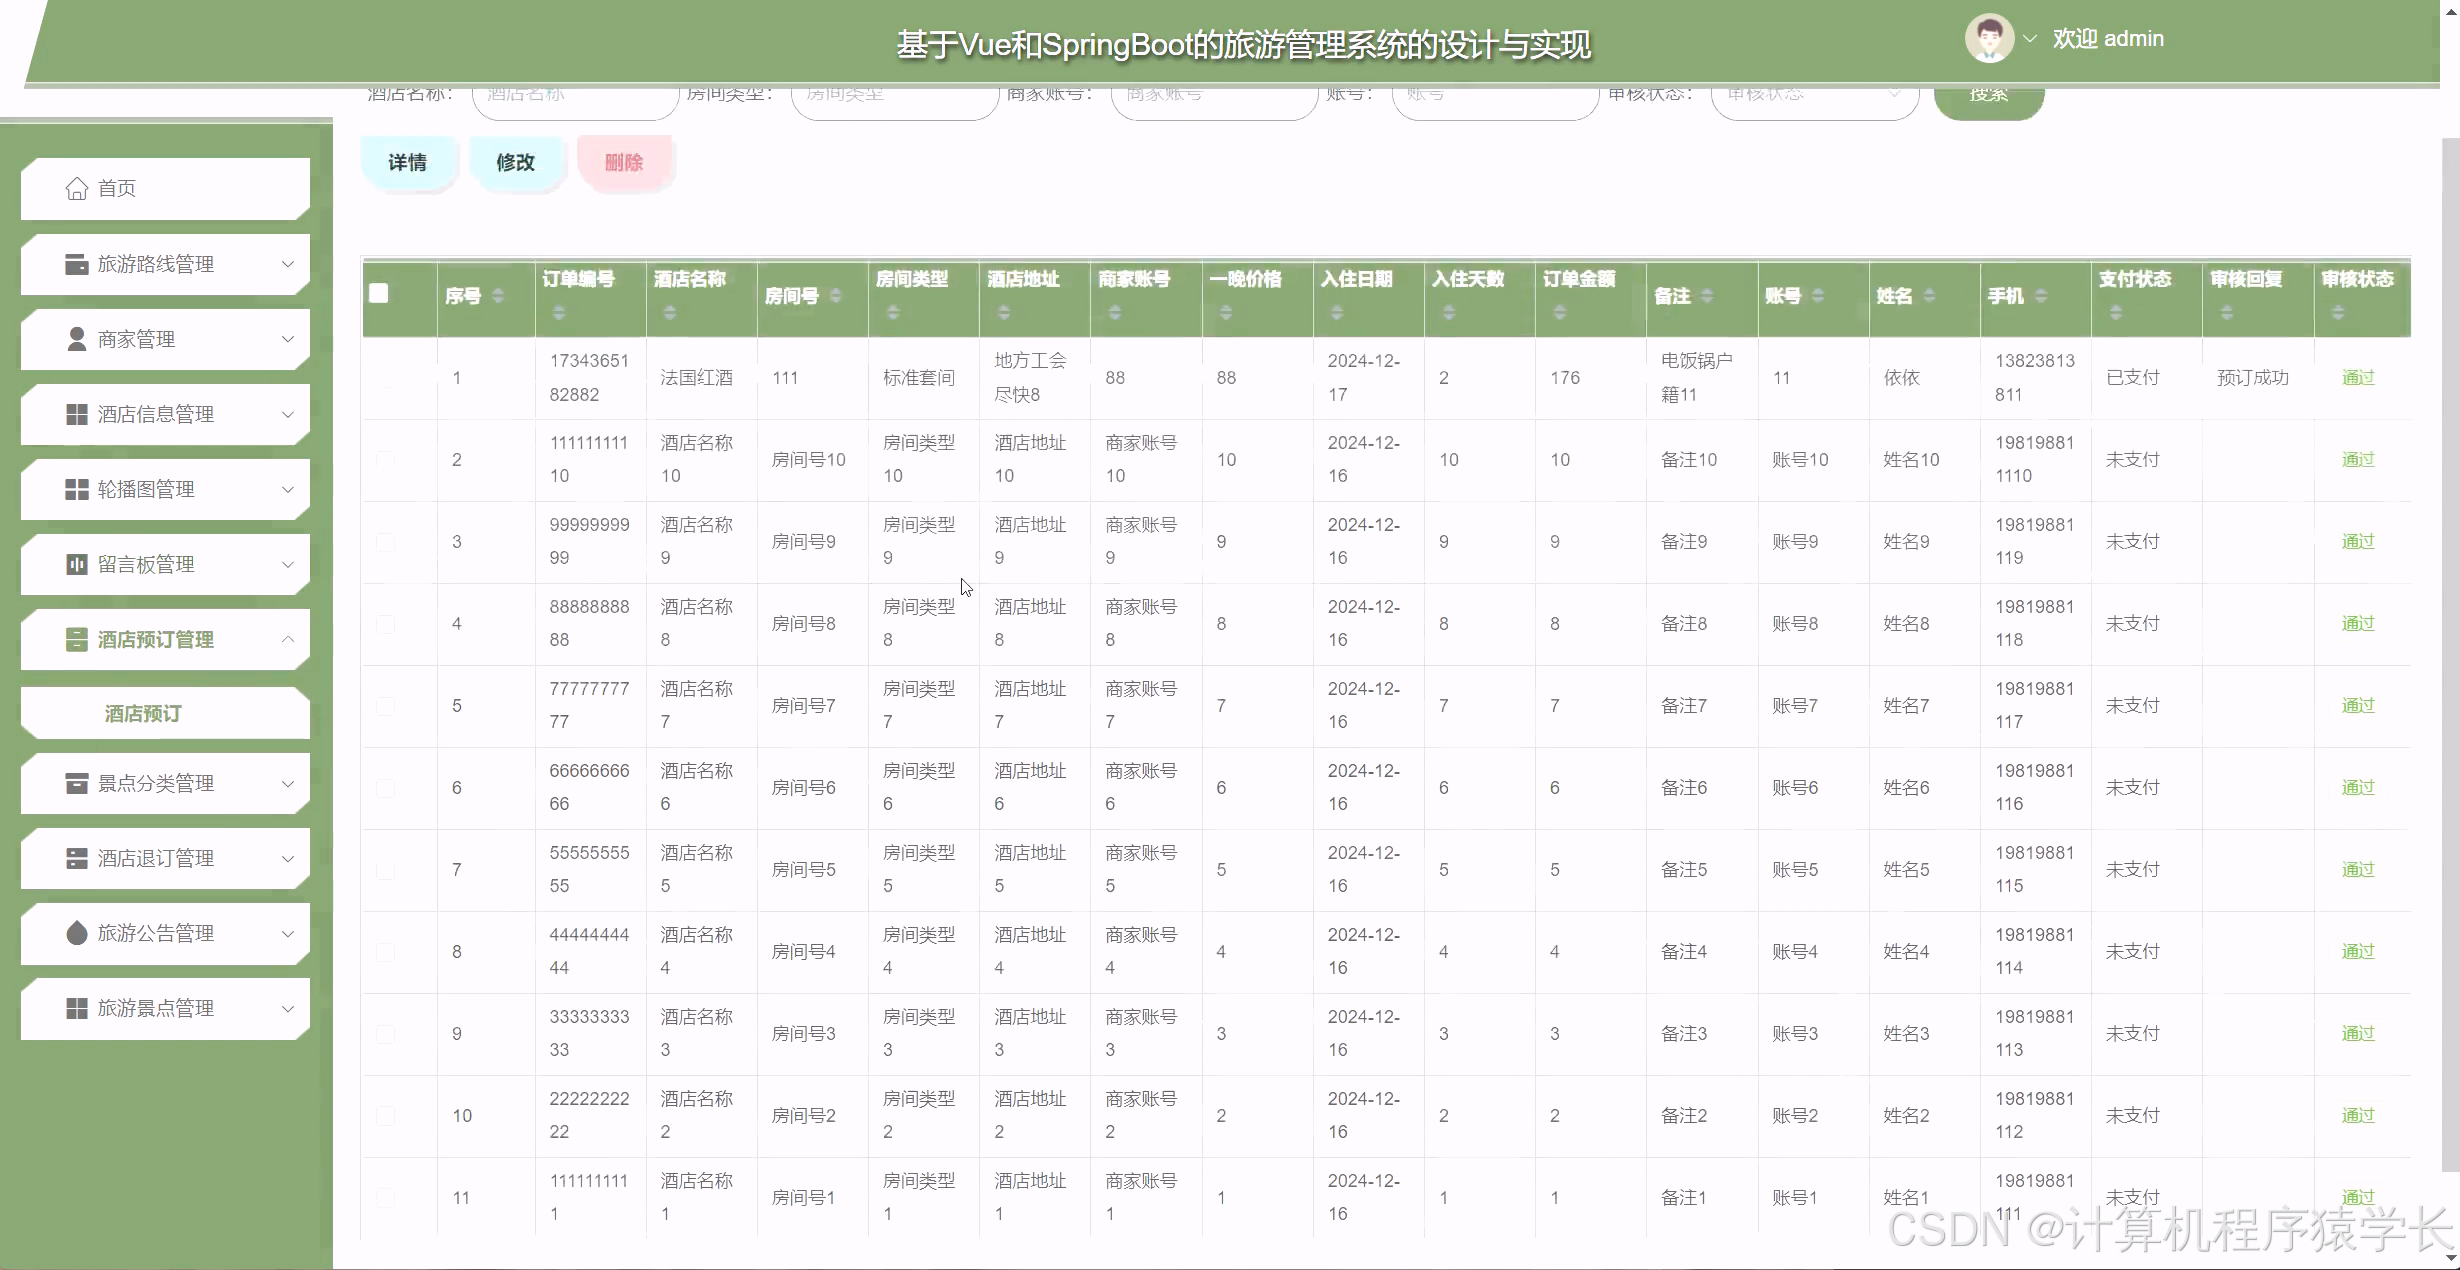Check the row 8 checkbox (酒店名称4)

385,952
